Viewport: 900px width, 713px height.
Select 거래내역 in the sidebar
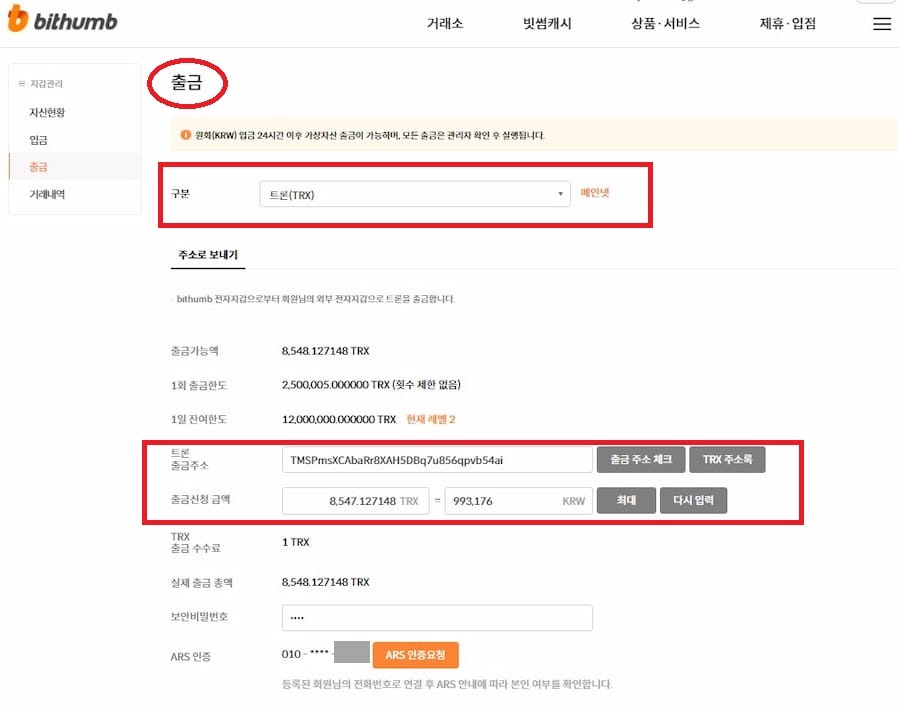(47, 194)
